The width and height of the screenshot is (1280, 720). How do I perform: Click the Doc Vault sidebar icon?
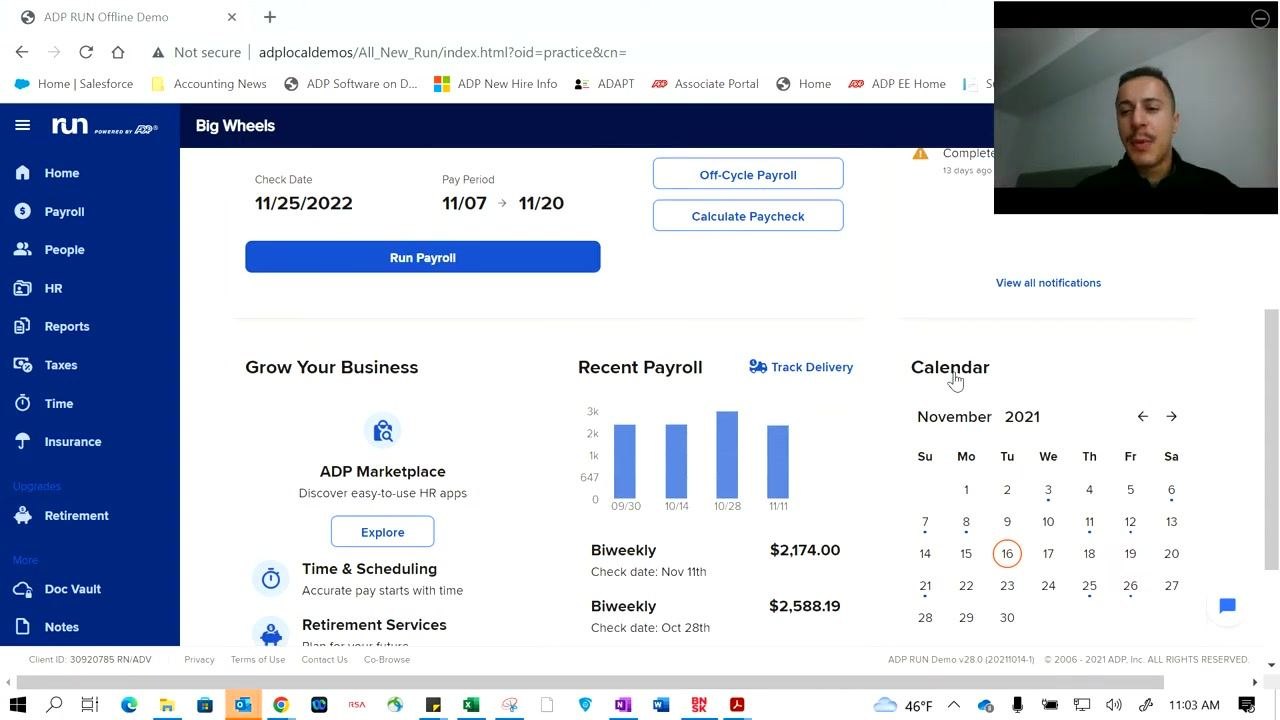(22, 589)
